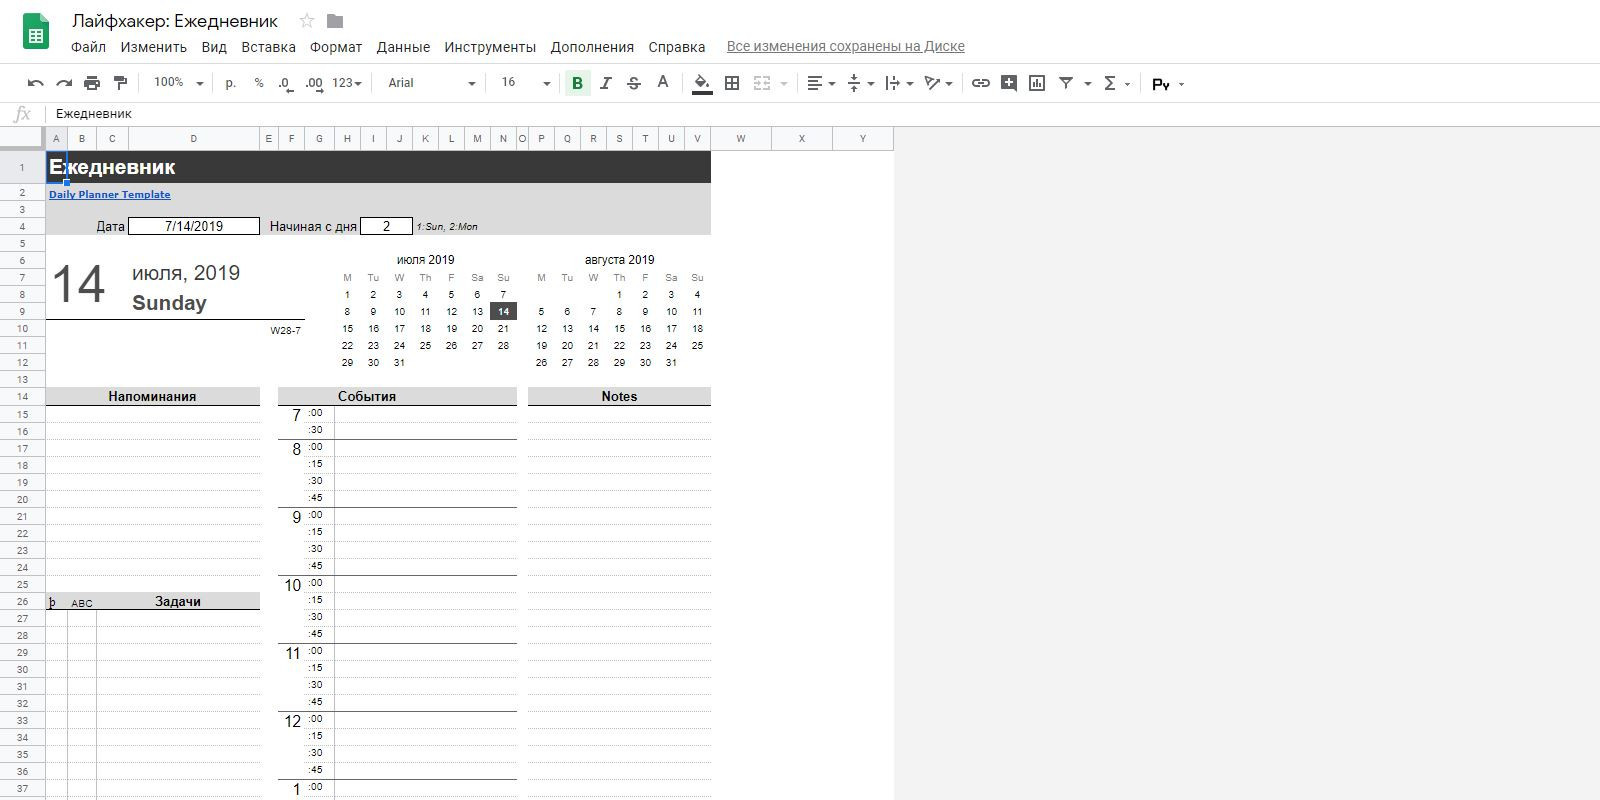The width and height of the screenshot is (1600, 800).
Task: Increase decimal places icon
Action: click(314, 83)
